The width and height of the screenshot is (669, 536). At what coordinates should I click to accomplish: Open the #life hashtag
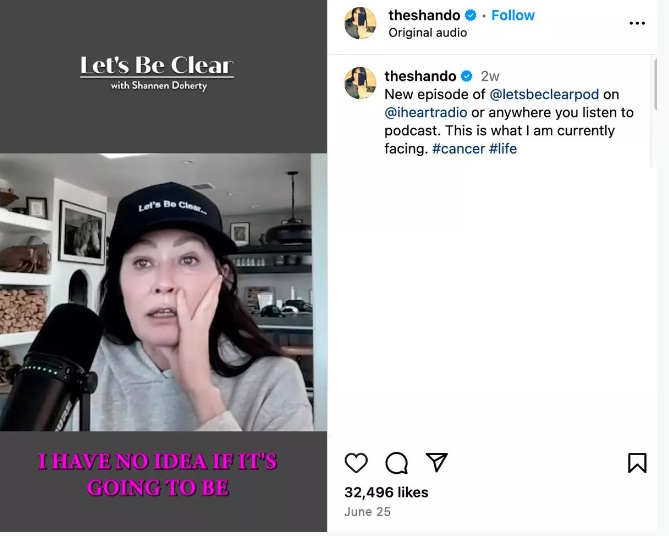point(503,149)
